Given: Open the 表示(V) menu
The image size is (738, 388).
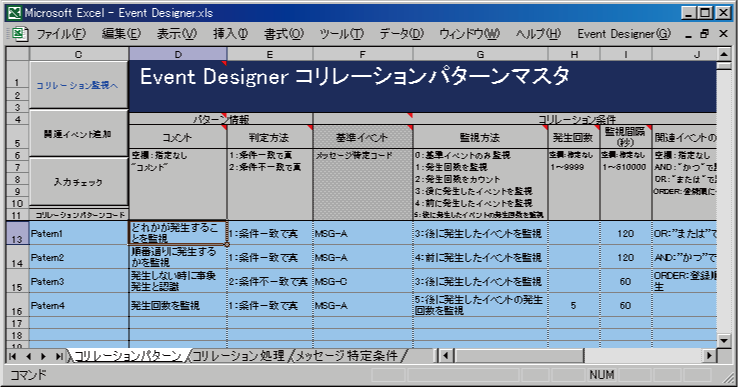Looking at the screenshot, I should coord(176,34).
